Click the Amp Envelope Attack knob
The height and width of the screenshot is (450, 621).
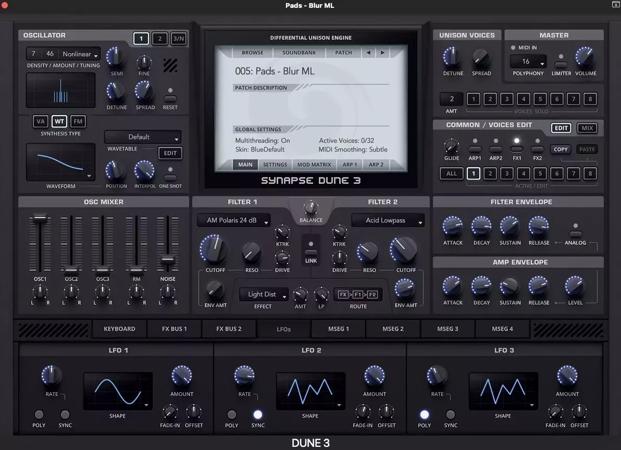(x=452, y=284)
